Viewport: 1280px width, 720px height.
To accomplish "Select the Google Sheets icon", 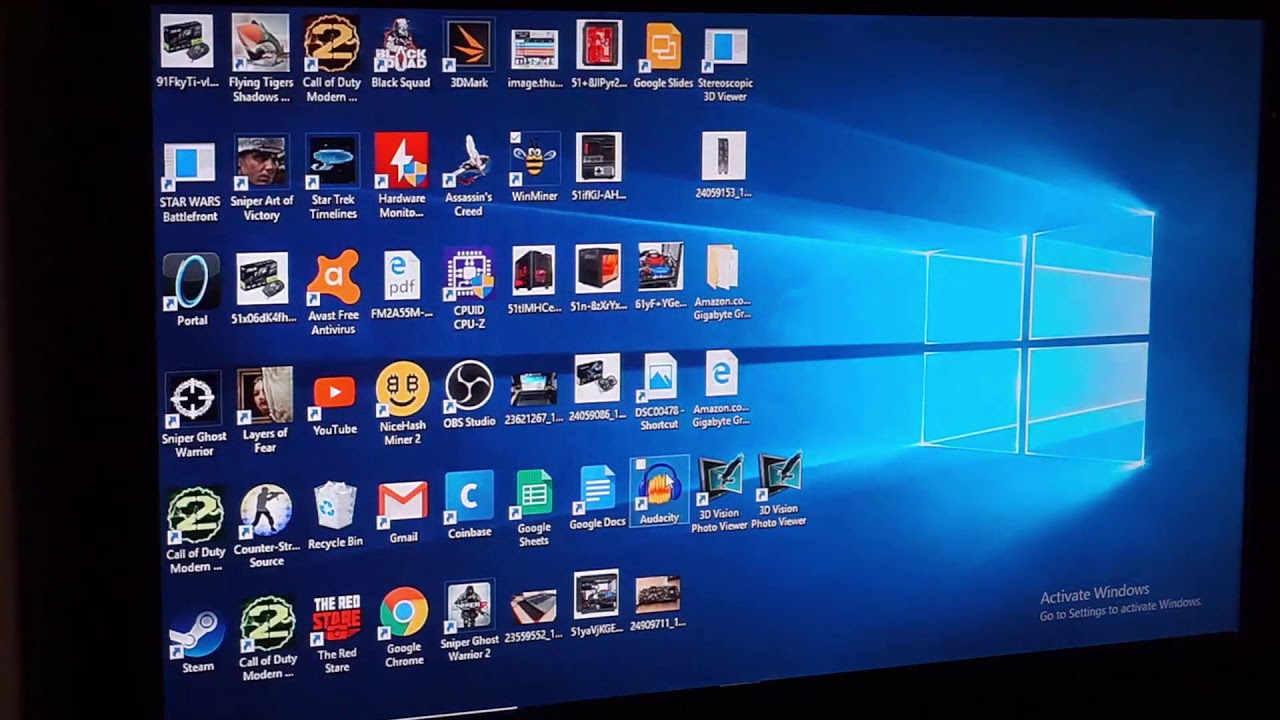I will 534,508.
